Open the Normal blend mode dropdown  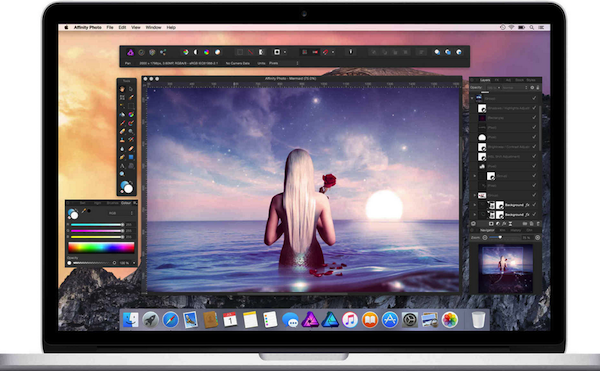(x=515, y=88)
